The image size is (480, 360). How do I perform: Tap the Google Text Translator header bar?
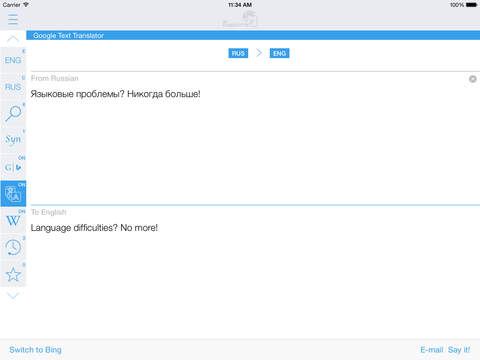253,35
